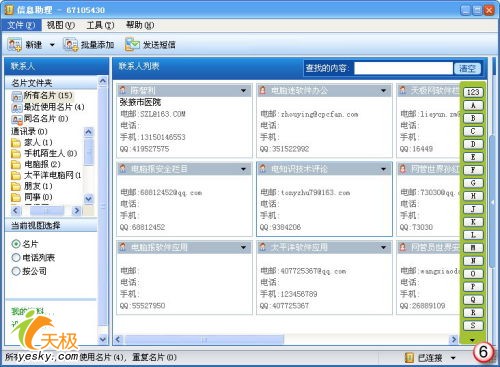Click avatar icon on card with QQ 16449
Image resolution: width=500 pixels, height=367 pixels.
403,90
